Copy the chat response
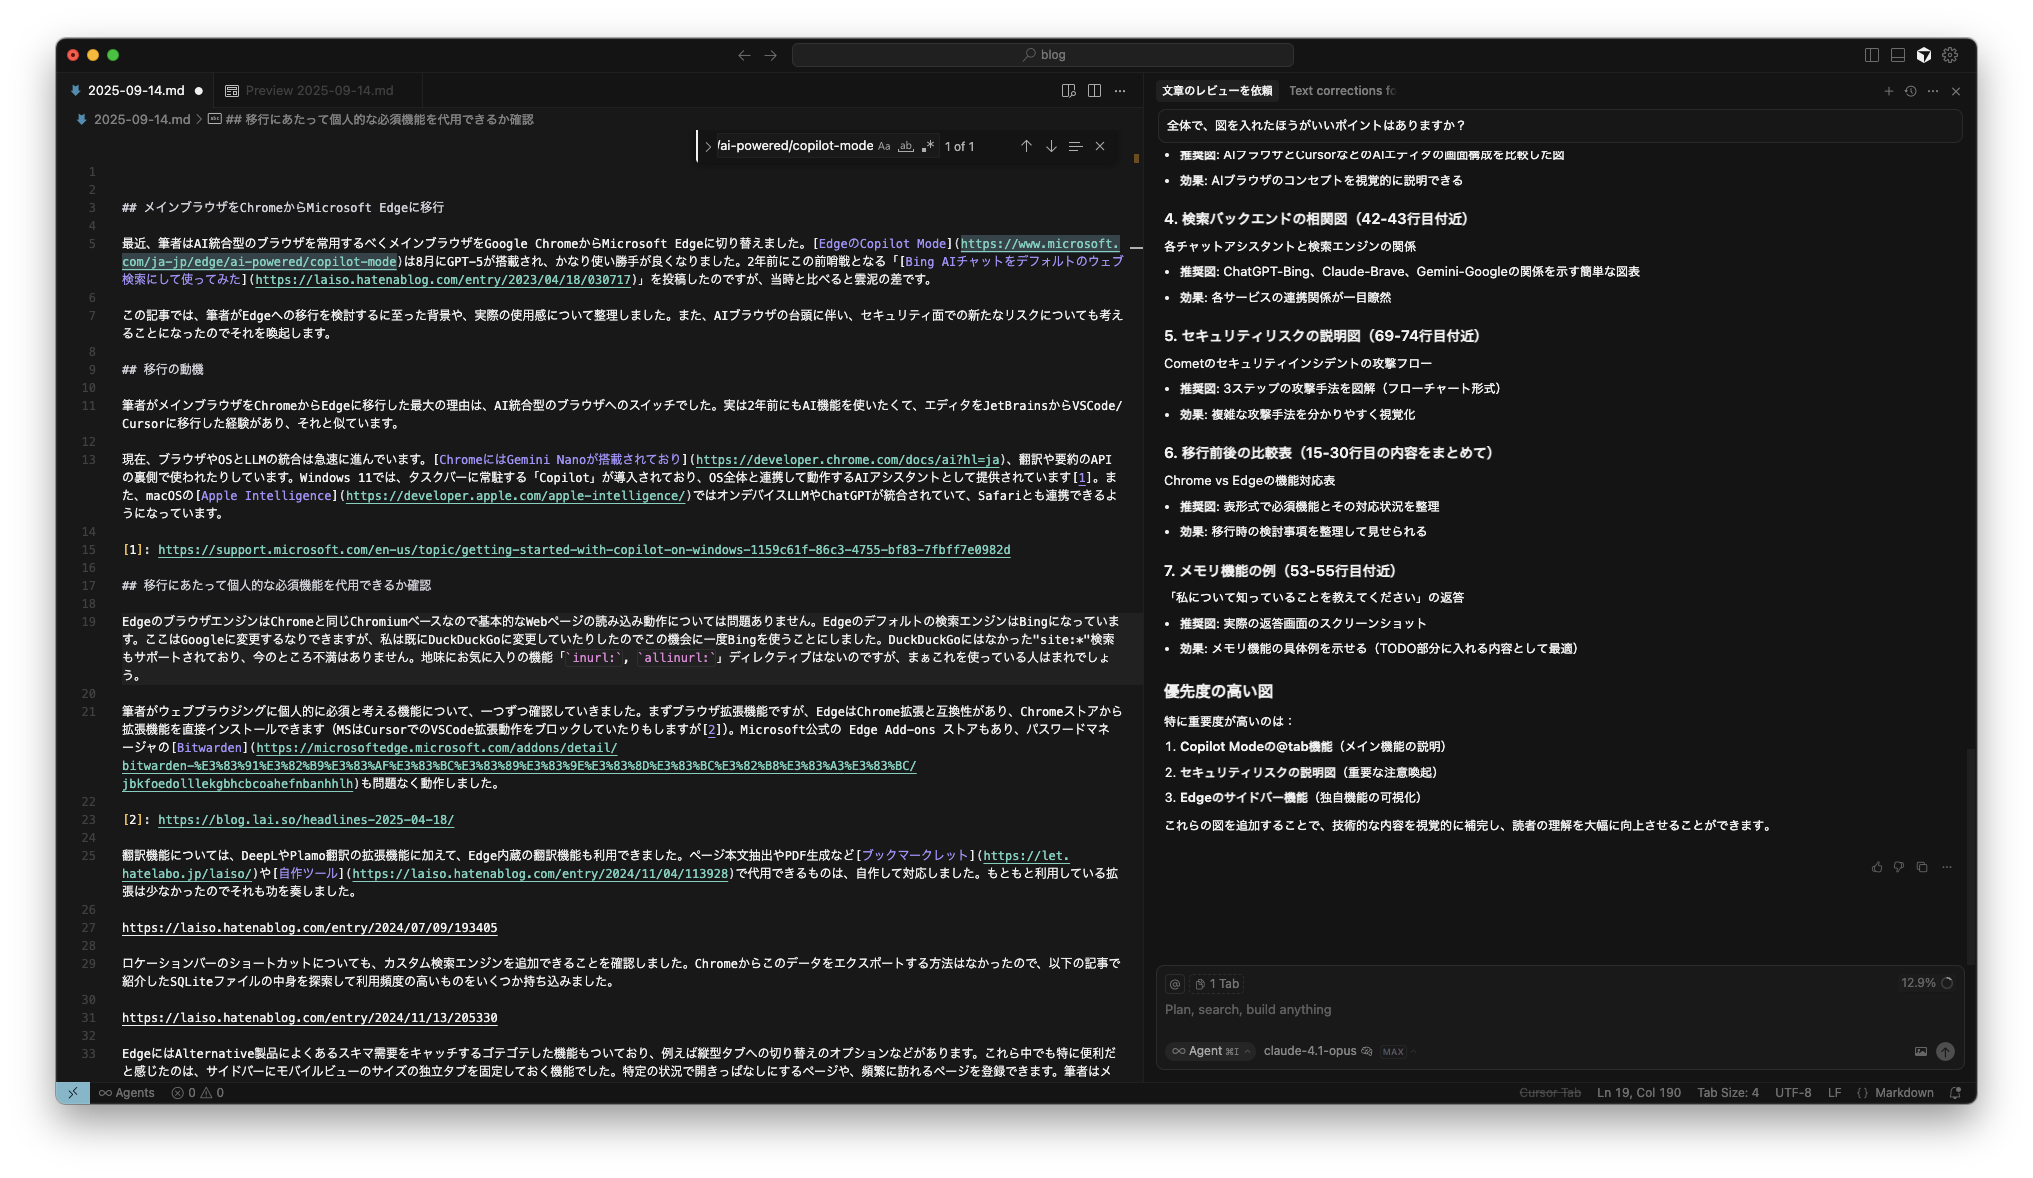The image size is (2033, 1178). click(1922, 867)
